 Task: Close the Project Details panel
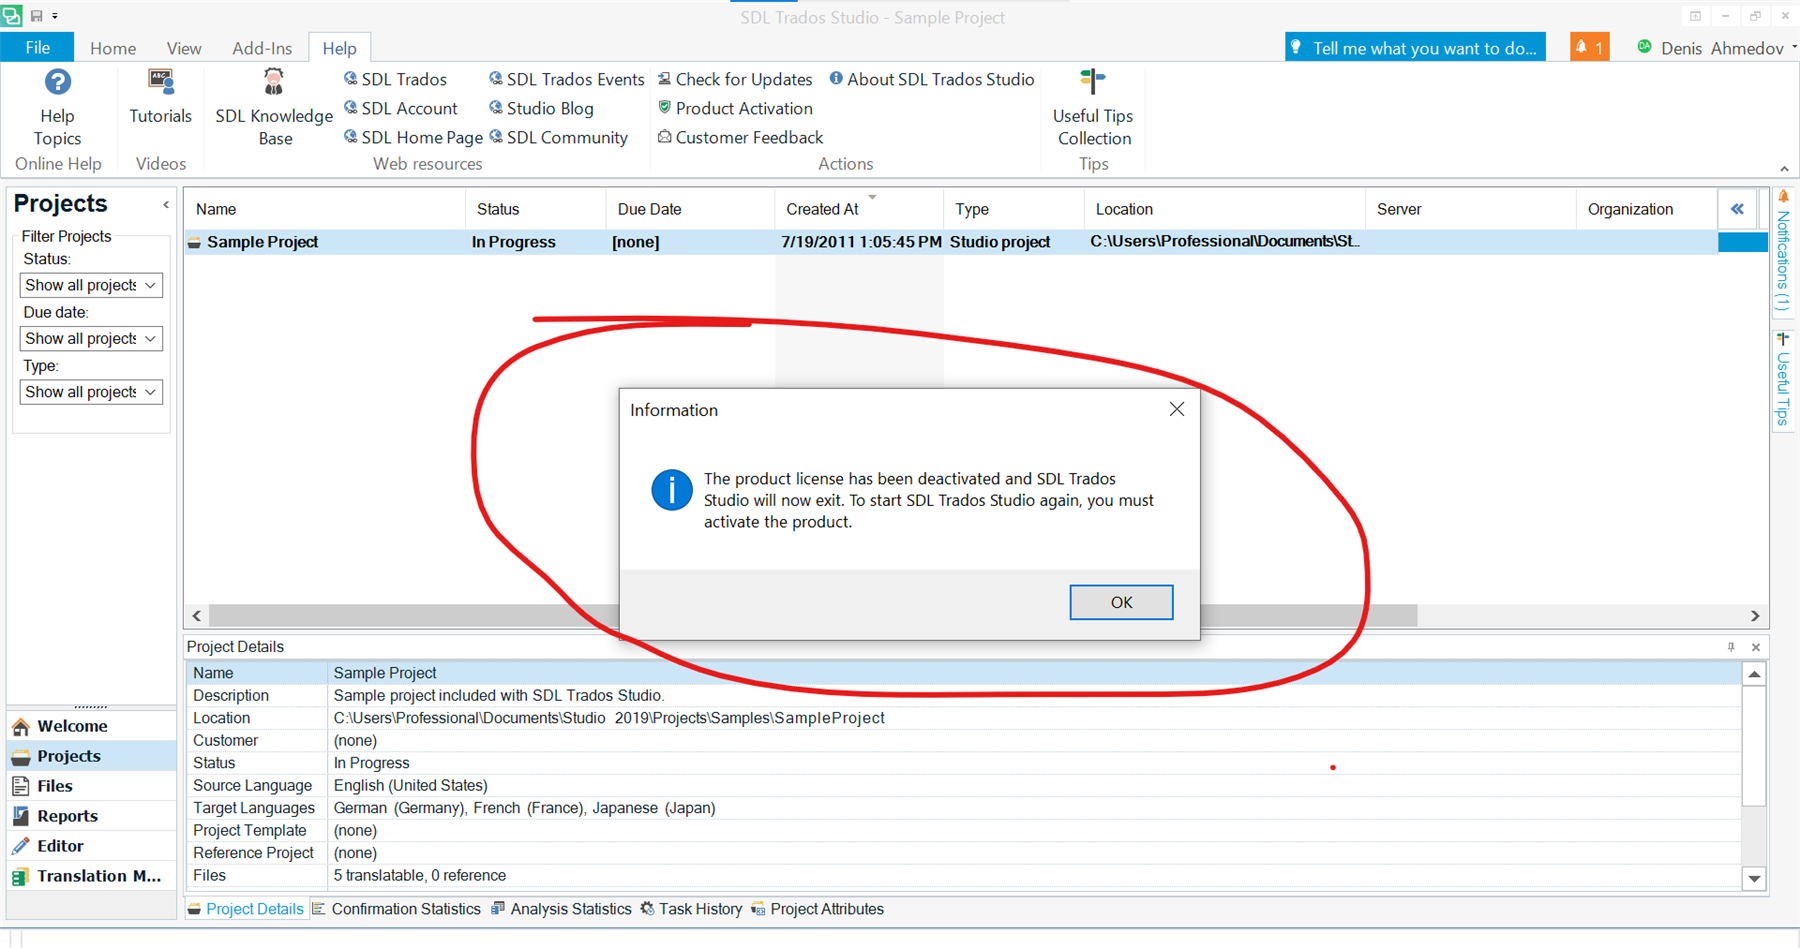click(1756, 647)
